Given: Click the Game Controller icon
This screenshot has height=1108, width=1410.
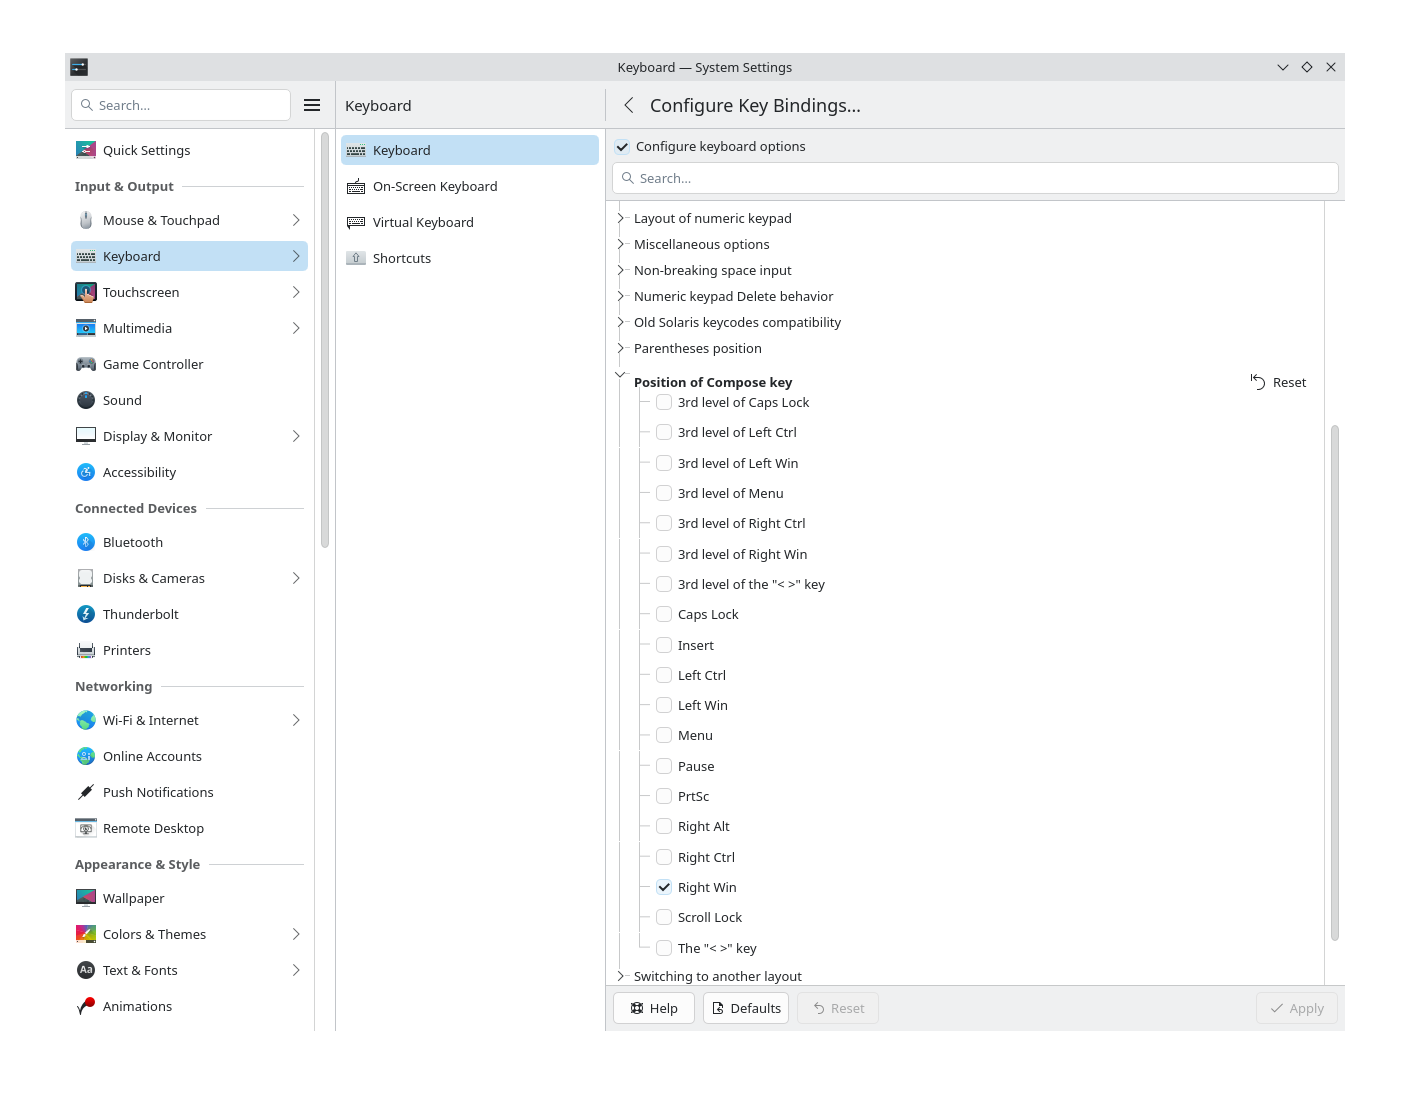Looking at the screenshot, I should [86, 364].
